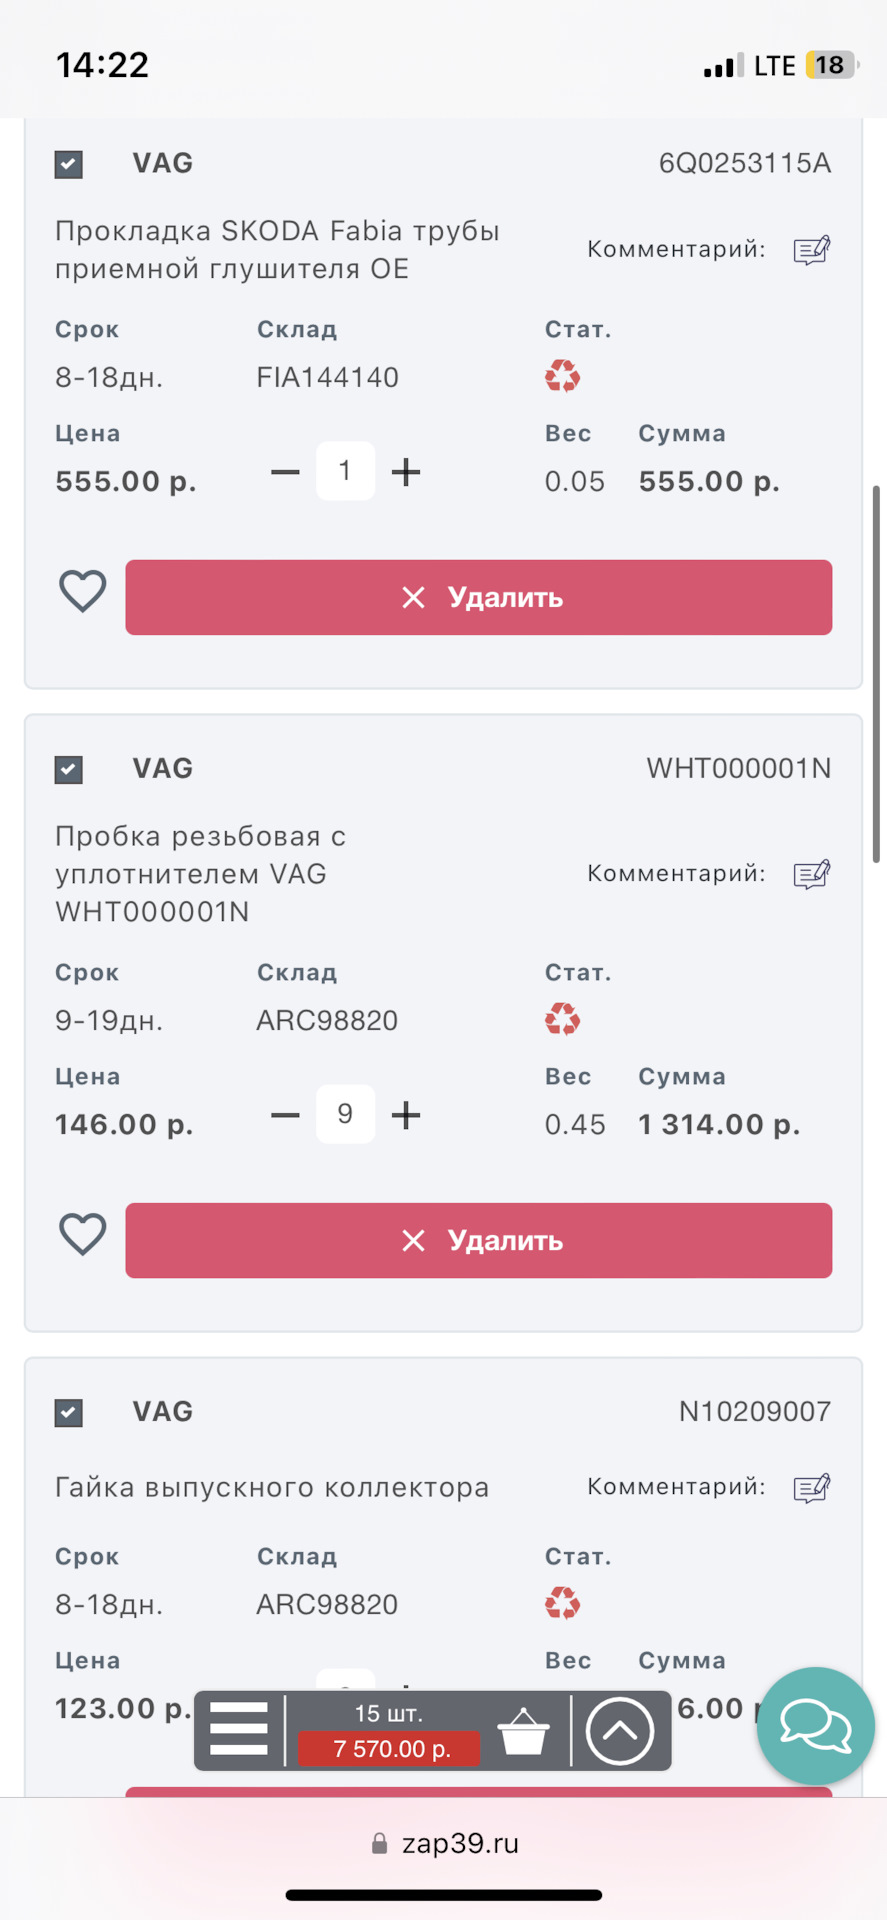Screen dimensions: 887x1920
Task: Open the live chat bubble
Action: click(x=815, y=1725)
